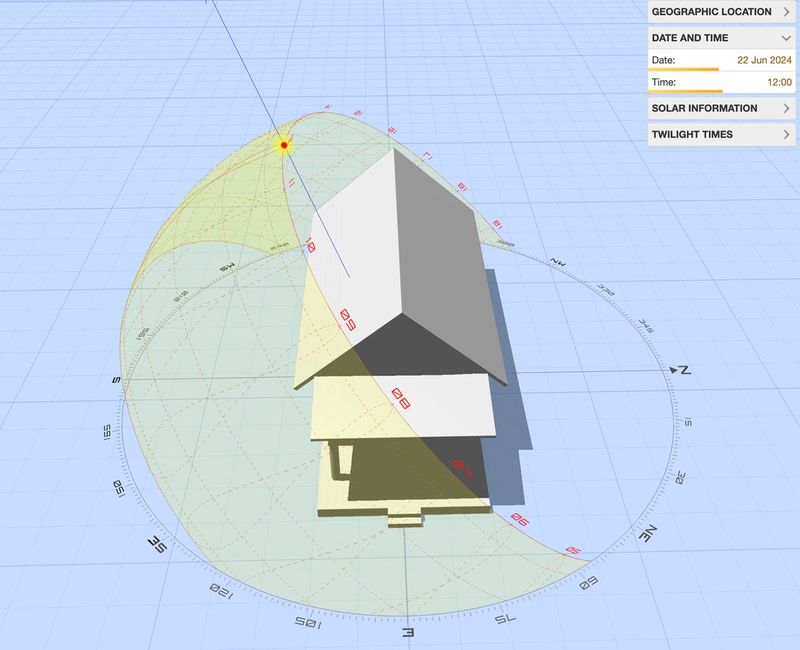Click the SE compass label
The width and height of the screenshot is (800, 650).
pyautogui.click(x=158, y=544)
